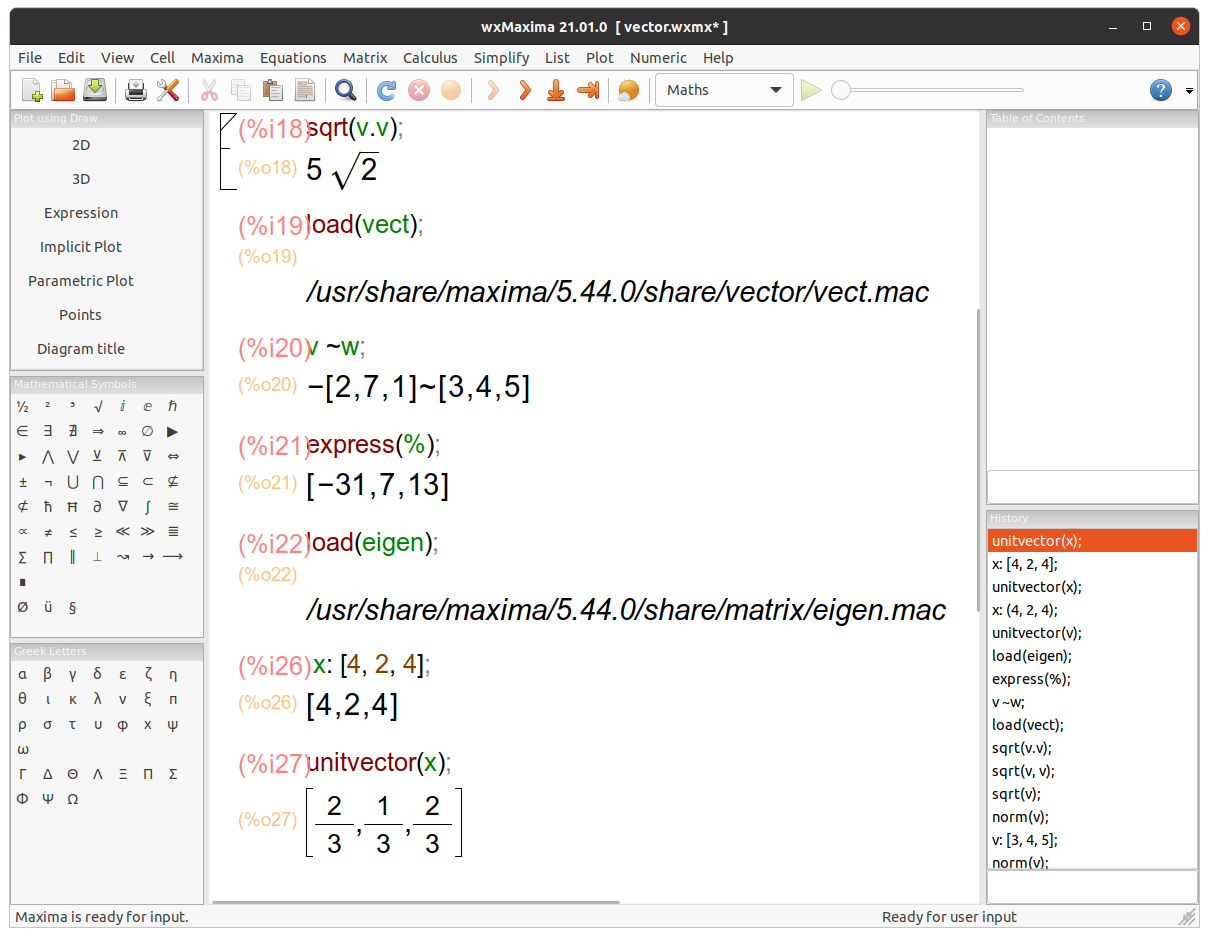Search the worksheet with the Find tool
1209x937 pixels.
(x=346, y=90)
